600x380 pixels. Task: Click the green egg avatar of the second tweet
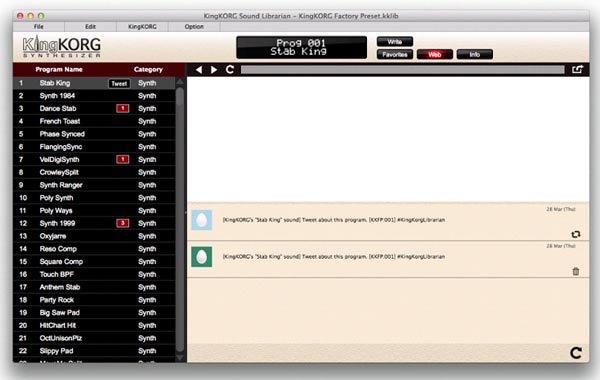click(202, 257)
